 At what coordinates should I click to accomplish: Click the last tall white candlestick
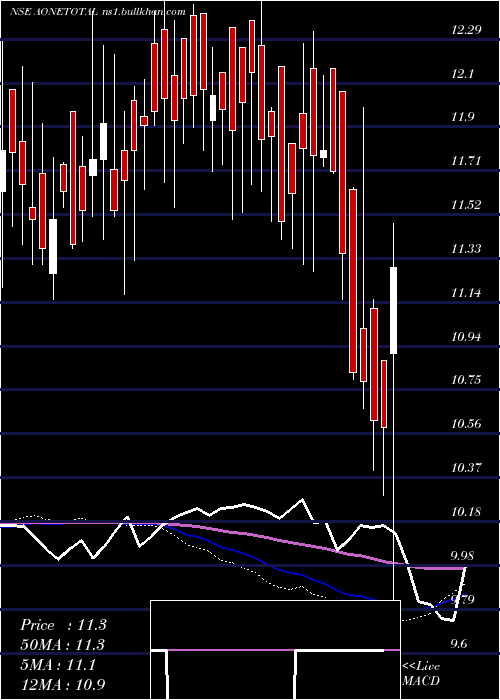[x=393, y=310]
